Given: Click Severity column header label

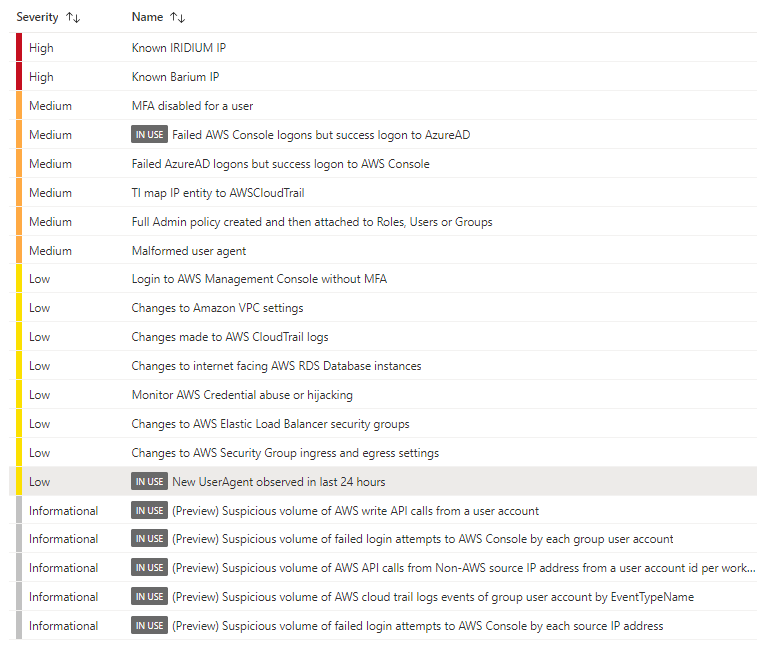Looking at the screenshot, I should 38,18.
